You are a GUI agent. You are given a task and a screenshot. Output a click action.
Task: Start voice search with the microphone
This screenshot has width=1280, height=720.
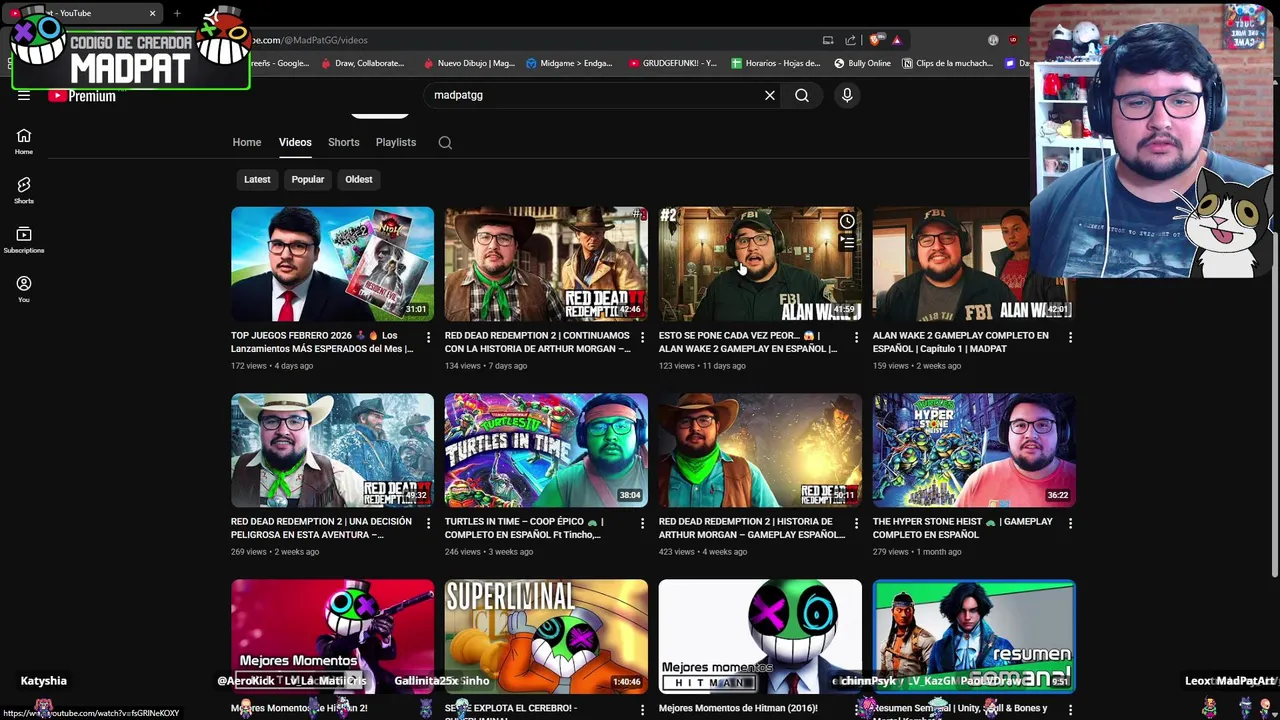[847, 95]
